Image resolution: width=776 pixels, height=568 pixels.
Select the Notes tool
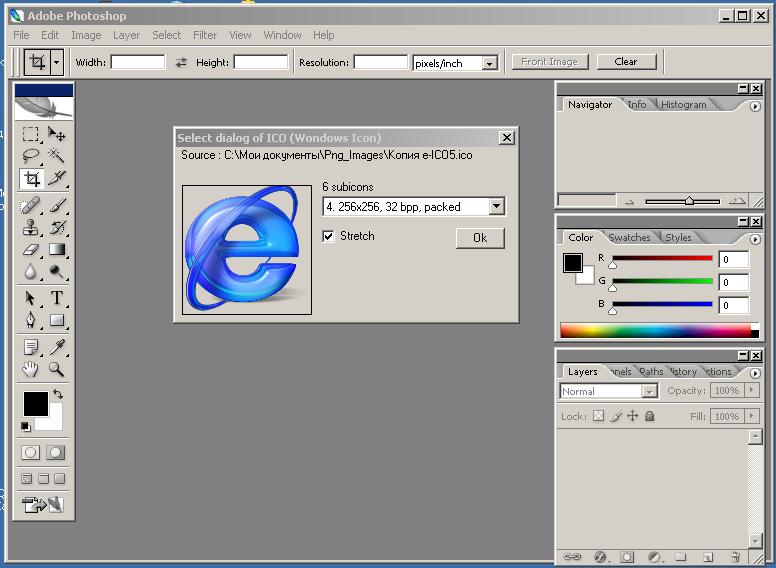pyautogui.click(x=31, y=347)
